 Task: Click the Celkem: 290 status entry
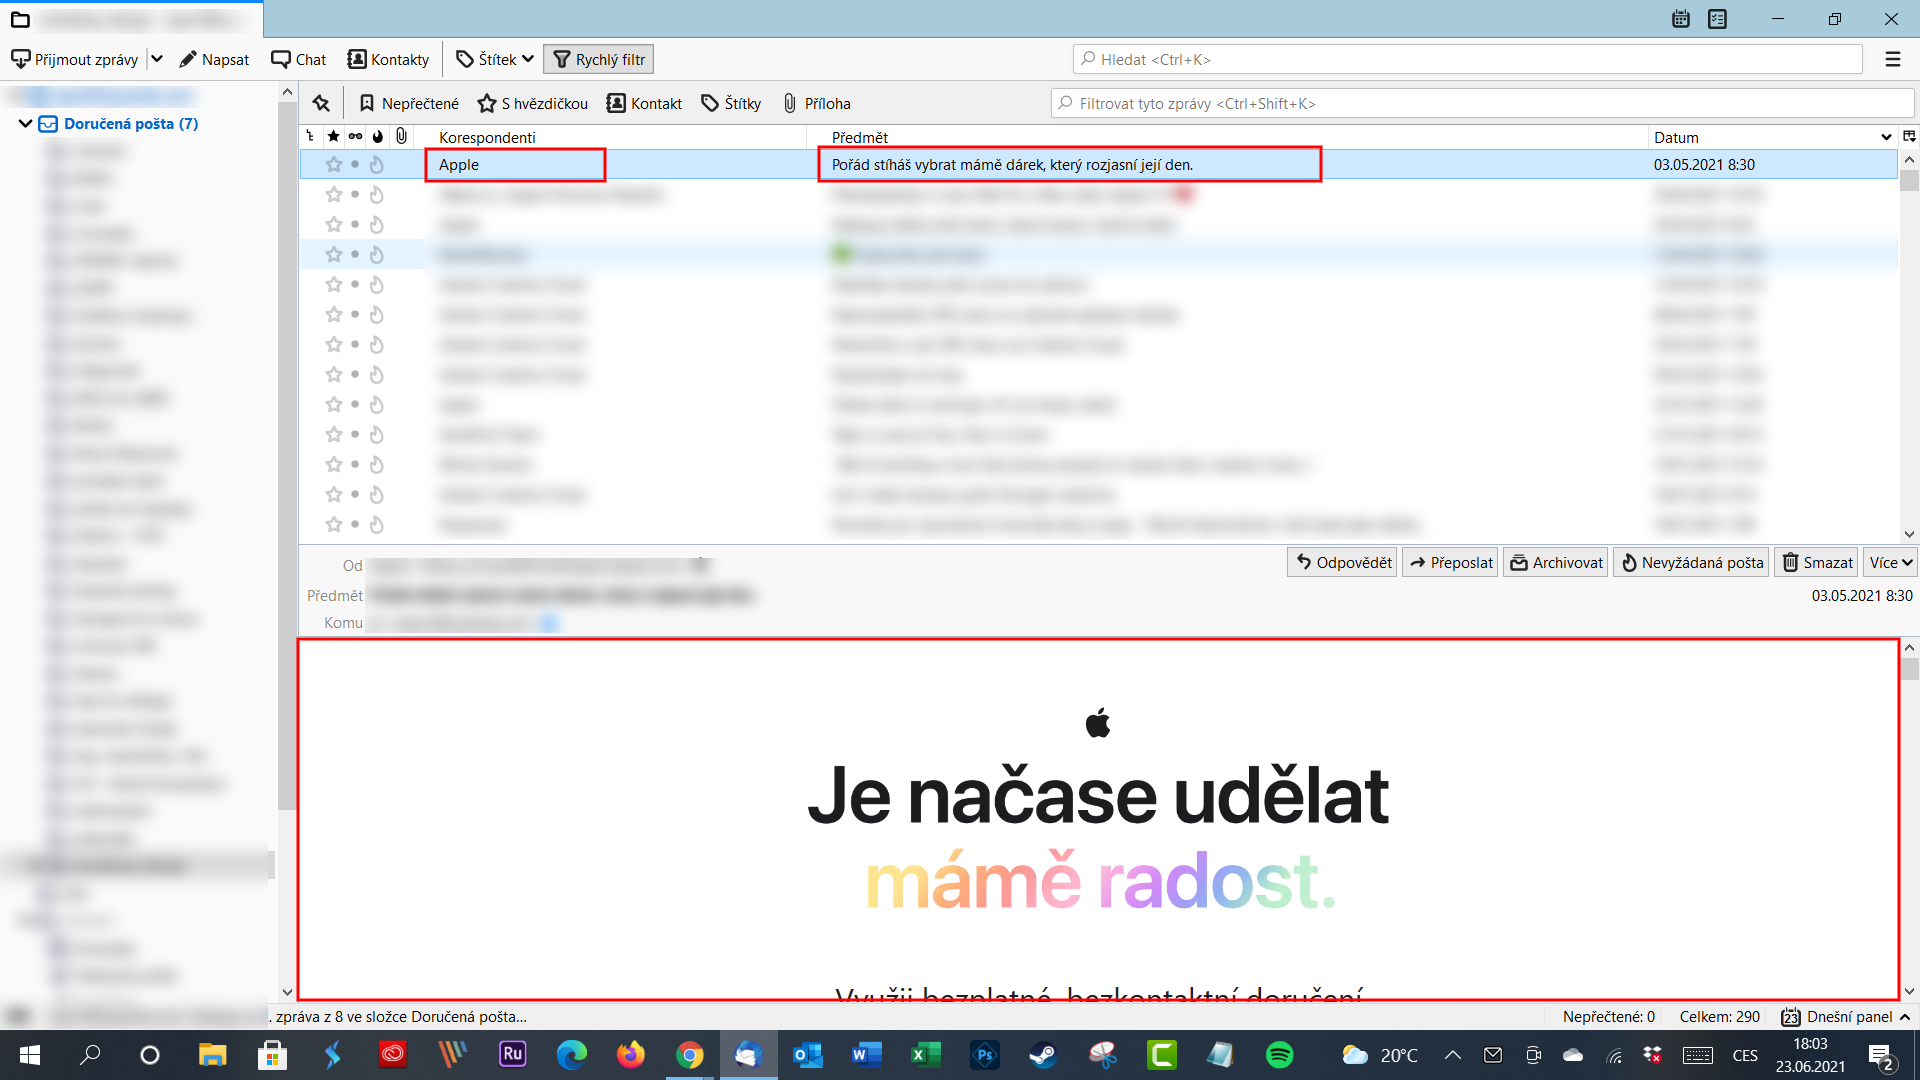point(1719,1016)
